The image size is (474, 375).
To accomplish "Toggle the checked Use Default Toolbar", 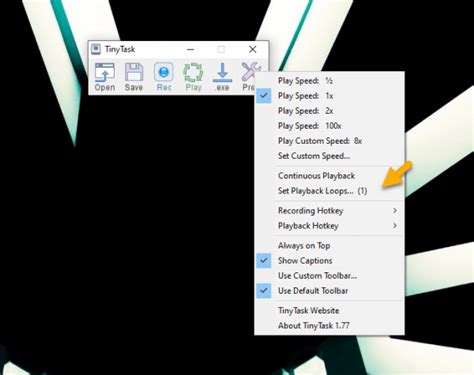I will click(x=329, y=291).
